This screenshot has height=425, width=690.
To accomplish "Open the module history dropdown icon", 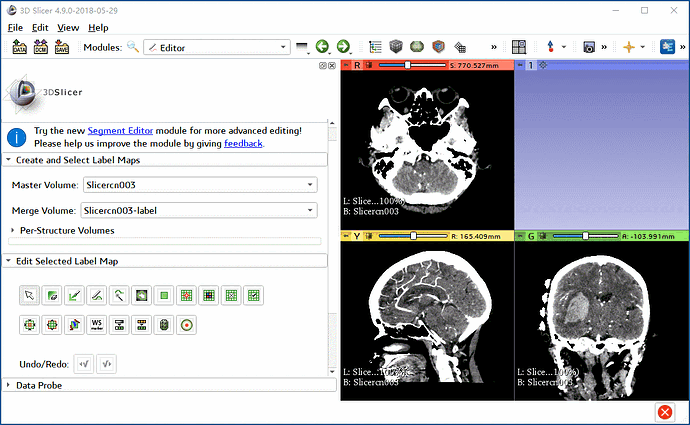I will pos(302,47).
